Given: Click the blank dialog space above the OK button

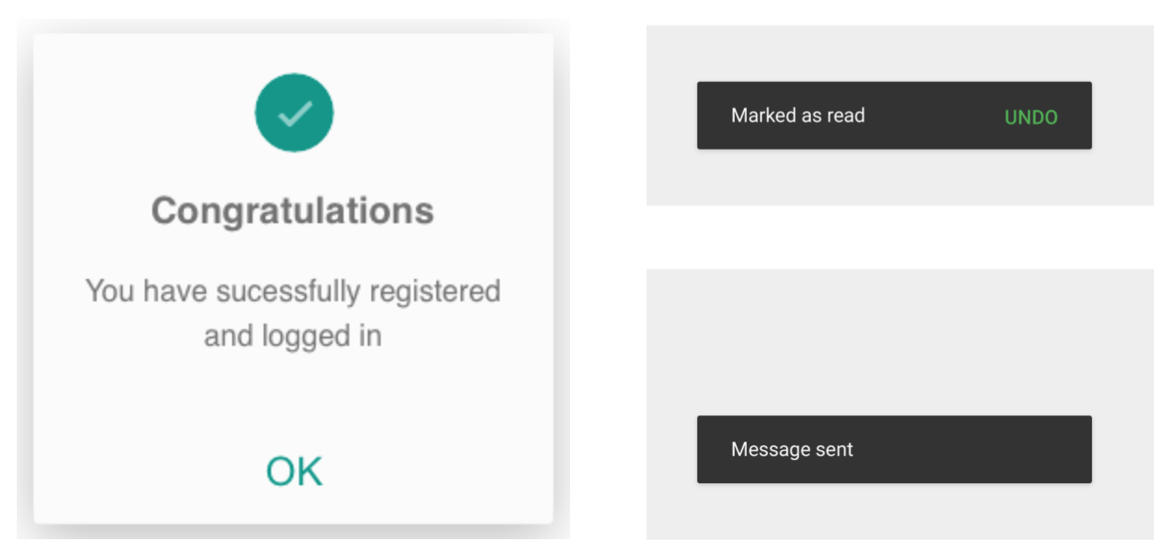Looking at the screenshot, I should coord(292,400).
